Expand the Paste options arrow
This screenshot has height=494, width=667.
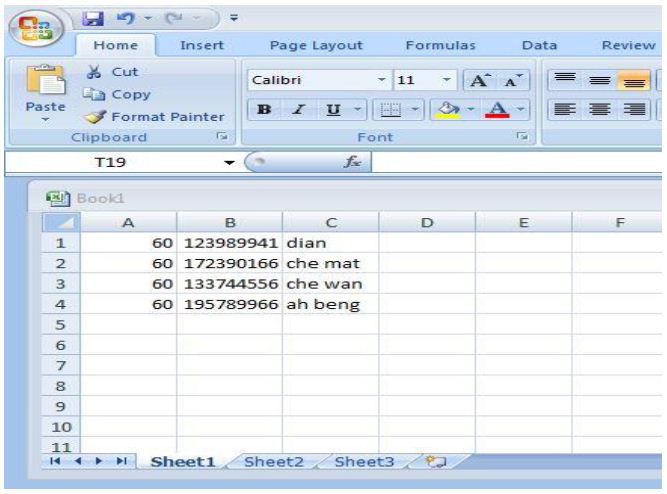46,120
